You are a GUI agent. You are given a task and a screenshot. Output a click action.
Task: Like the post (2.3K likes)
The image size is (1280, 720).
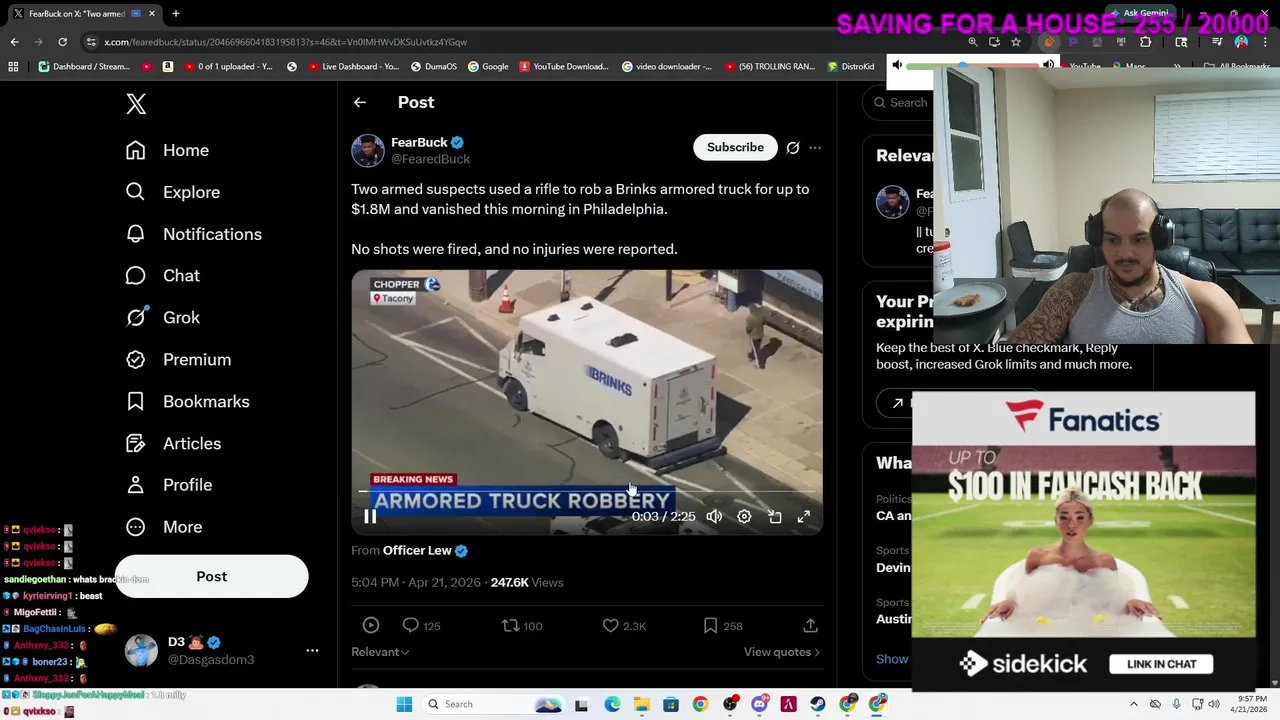[623, 625]
